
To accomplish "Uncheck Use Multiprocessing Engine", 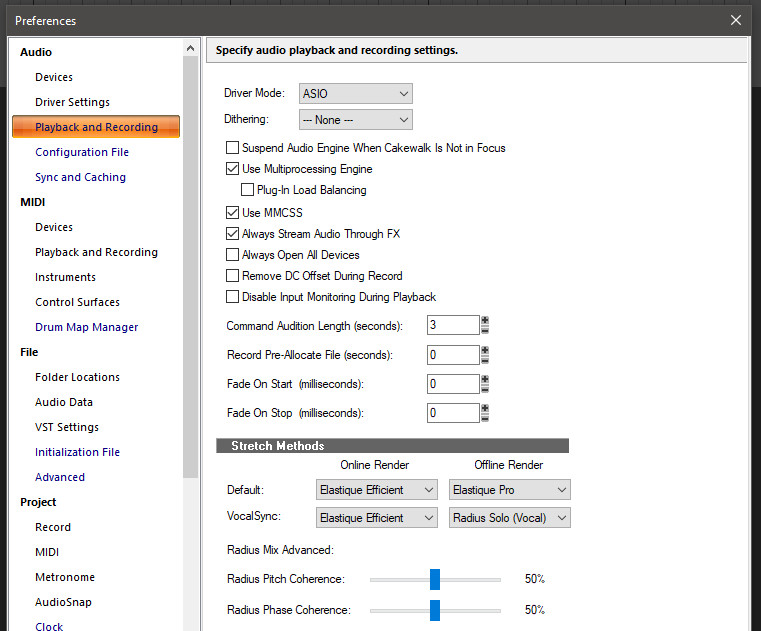I will click(233, 169).
